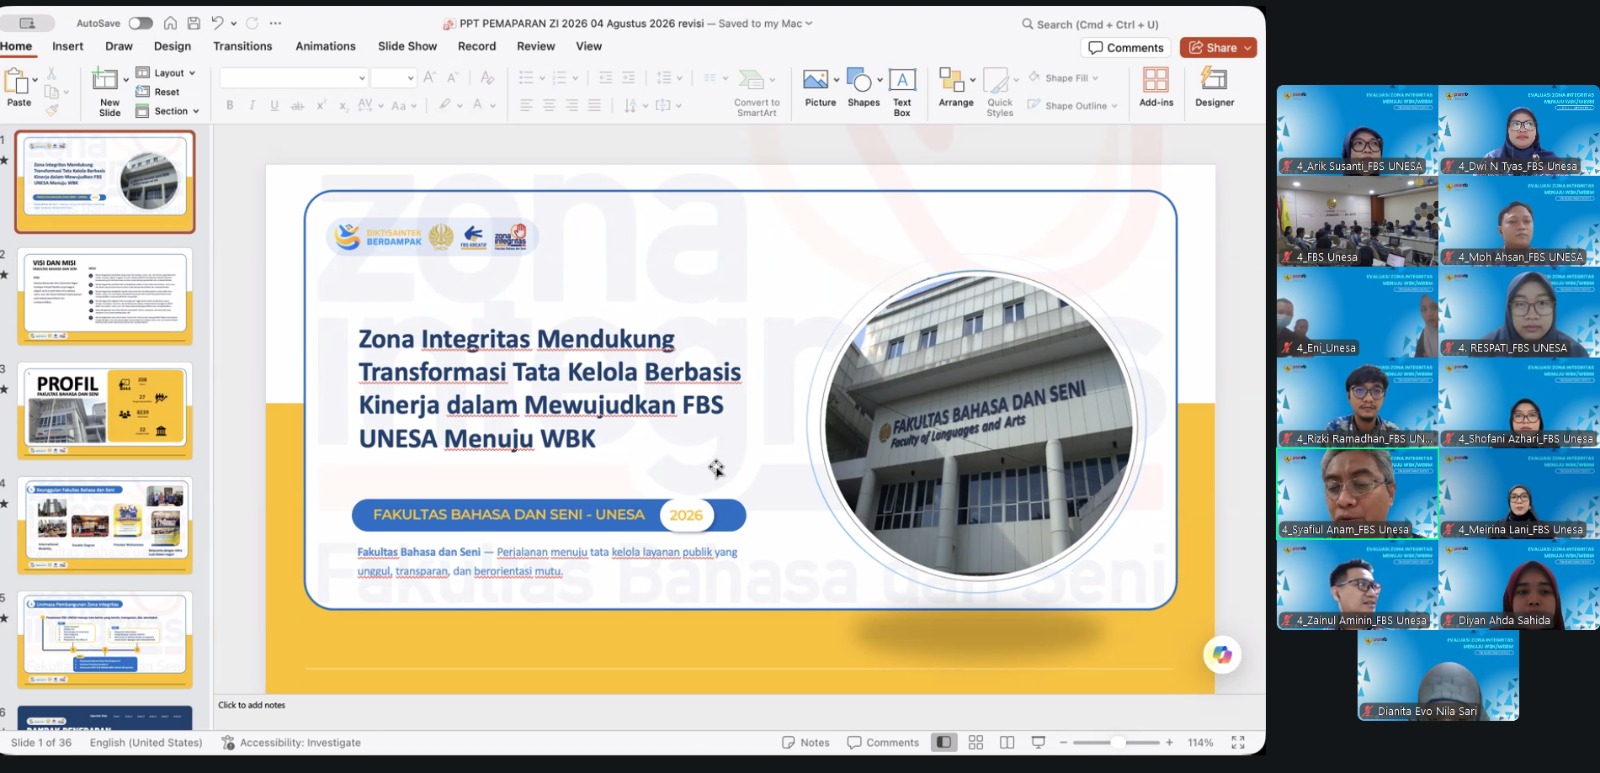This screenshot has width=1600, height=773.
Task: Open the Insert ribbon tab
Action: (68, 46)
